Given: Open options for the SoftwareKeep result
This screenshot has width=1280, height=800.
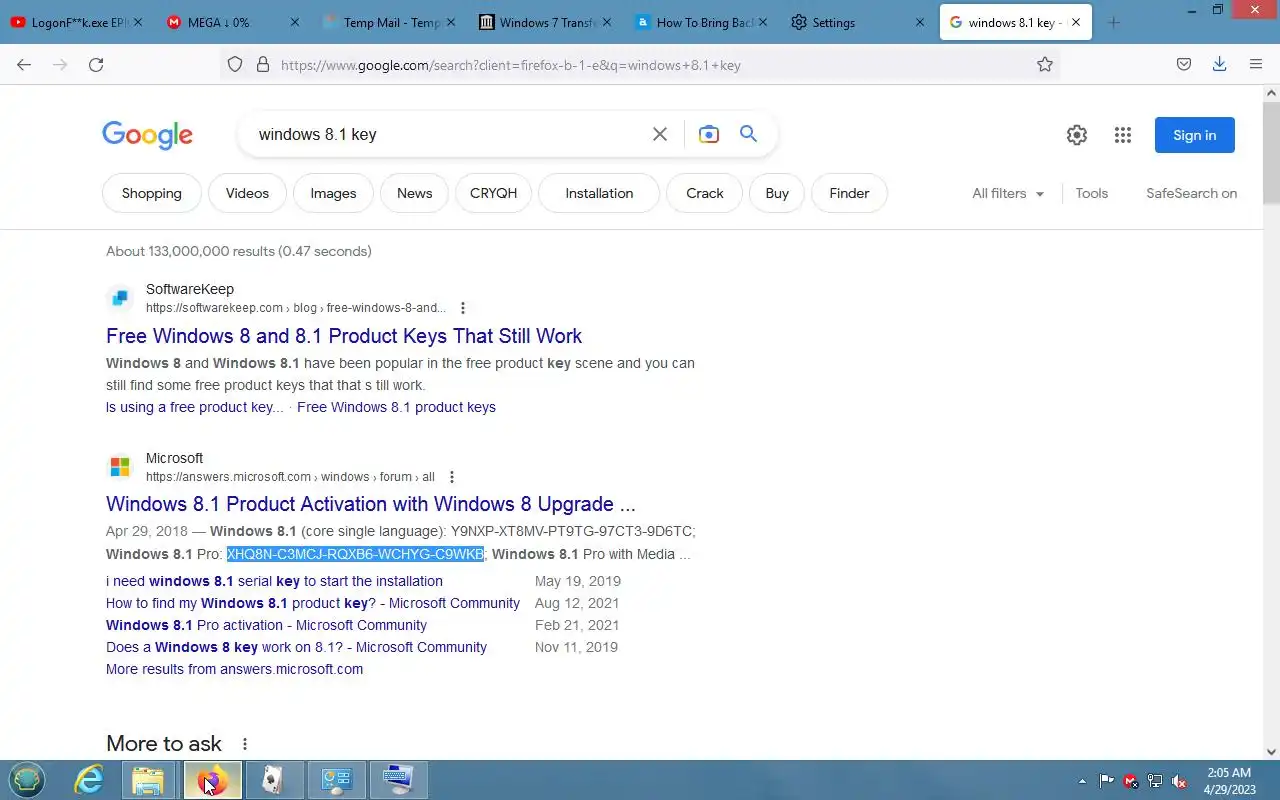Looking at the screenshot, I should pyautogui.click(x=463, y=308).
